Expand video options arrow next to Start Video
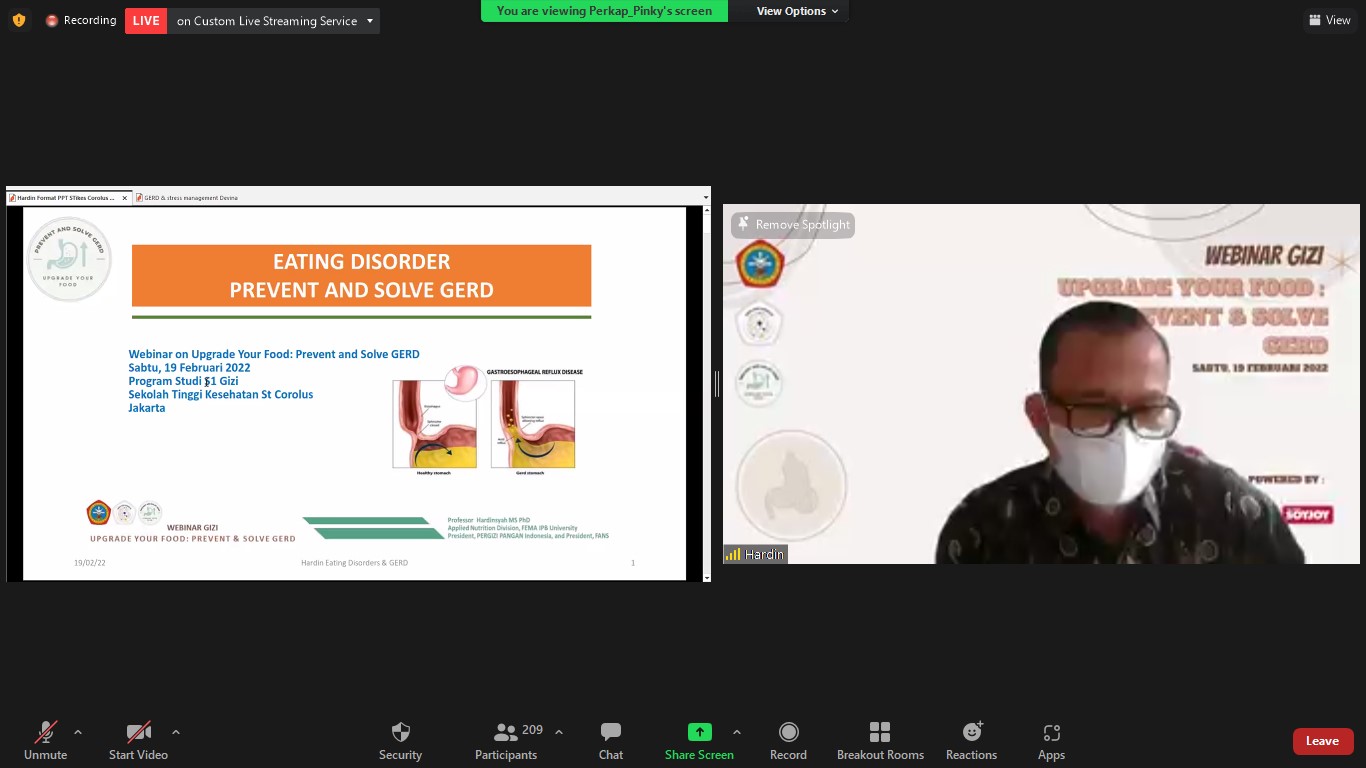The width and height of the screenshot is (1366, 768). (176, 732)
